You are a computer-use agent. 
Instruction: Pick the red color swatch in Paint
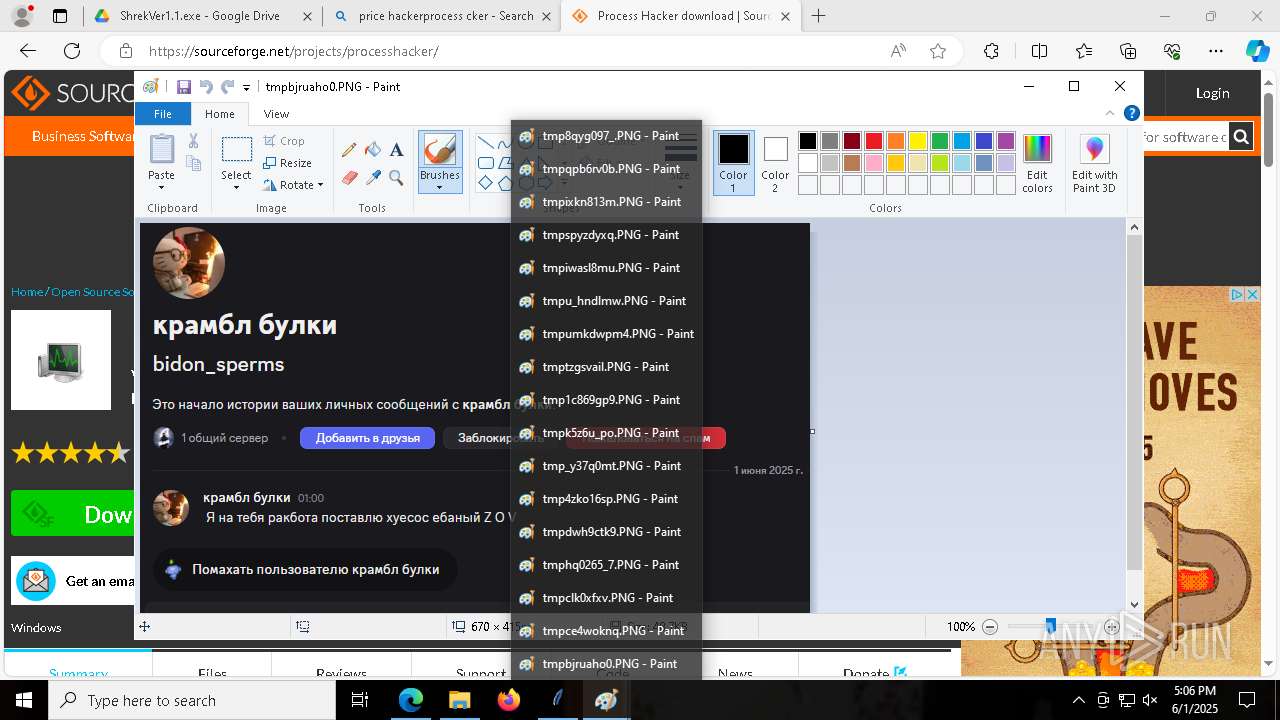click(873, 141)
